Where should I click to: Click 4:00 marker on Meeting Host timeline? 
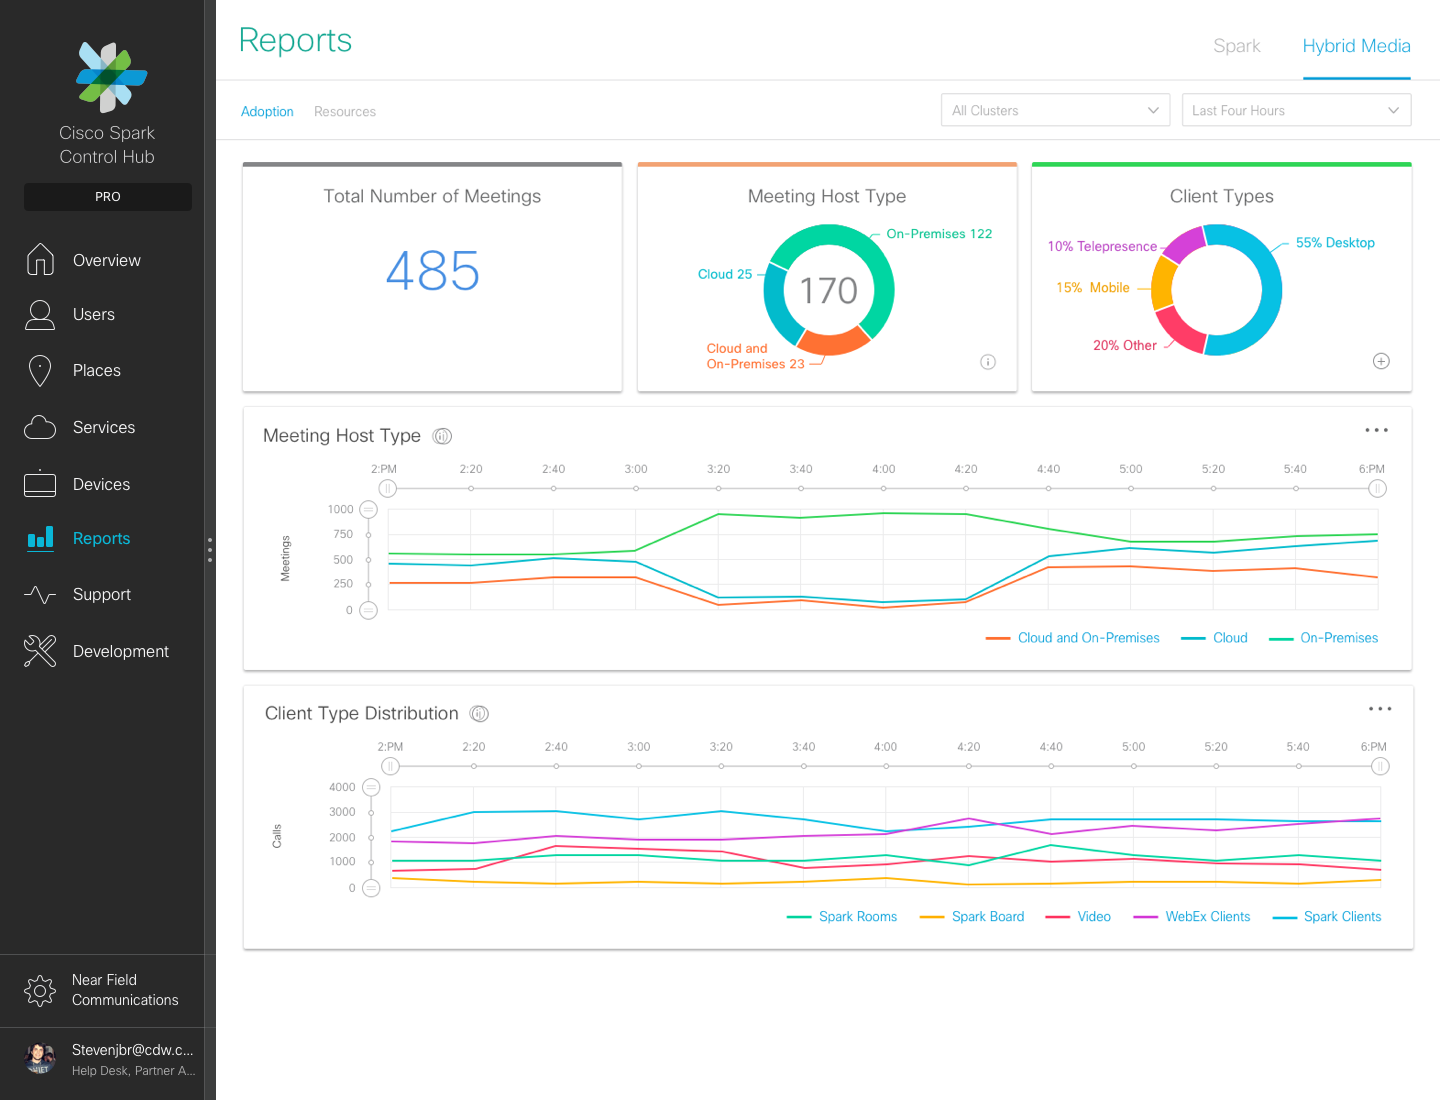pyautogui.click(x=883, y=489)
